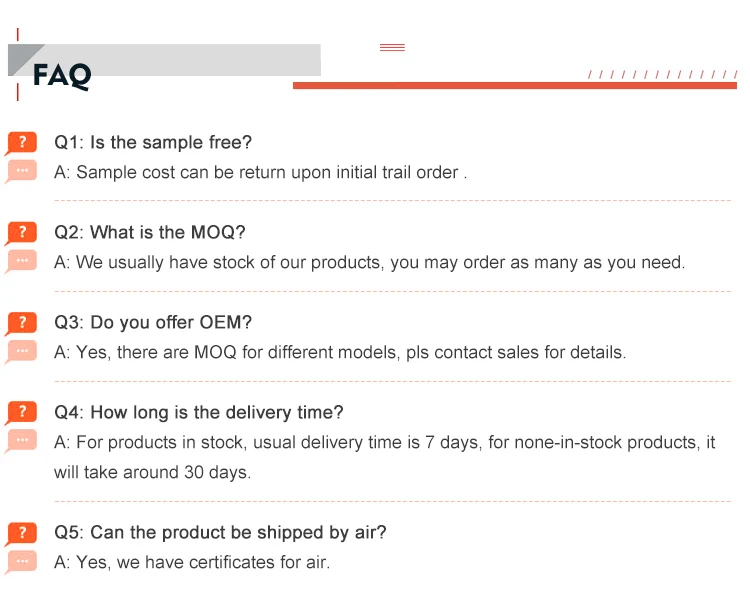Click the answer speech bubble icon under Q1
750x600 pixels.
20,171
